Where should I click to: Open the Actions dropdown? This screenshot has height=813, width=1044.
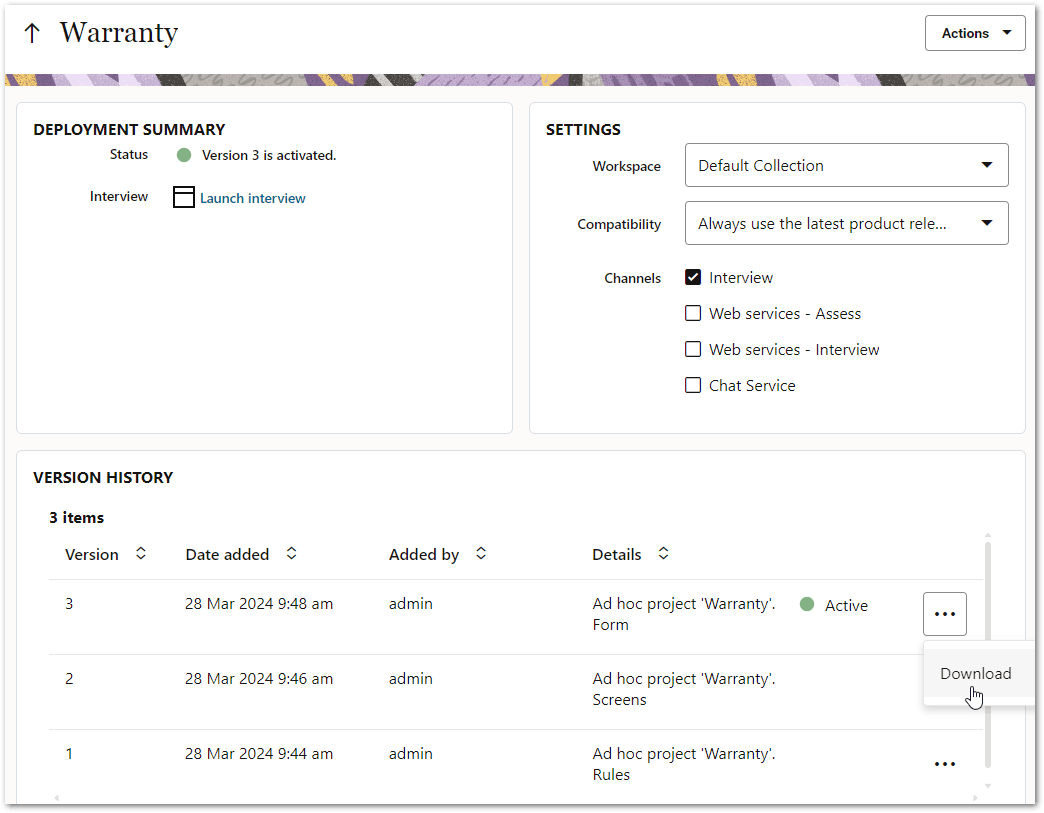click(975, 32)
